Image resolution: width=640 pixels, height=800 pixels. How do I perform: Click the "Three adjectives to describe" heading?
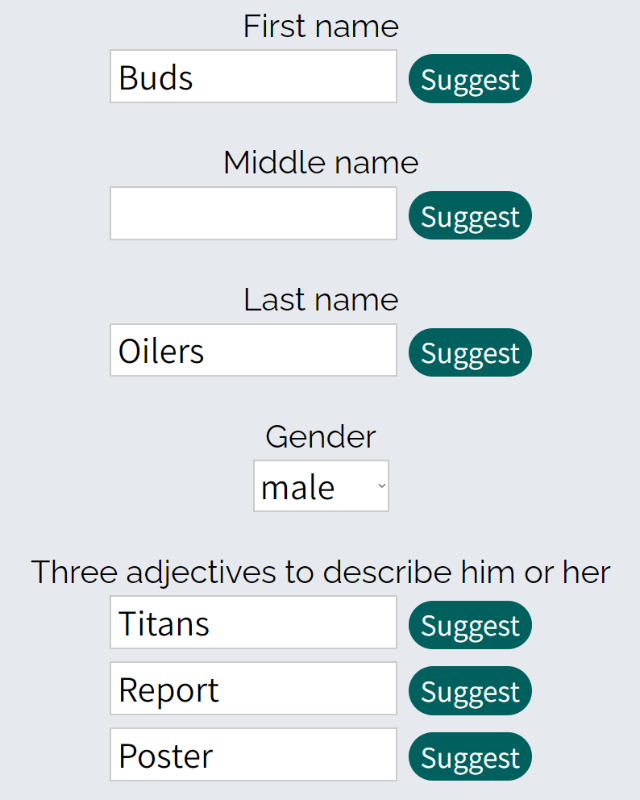pyautogui.click(x=321, y=572)
